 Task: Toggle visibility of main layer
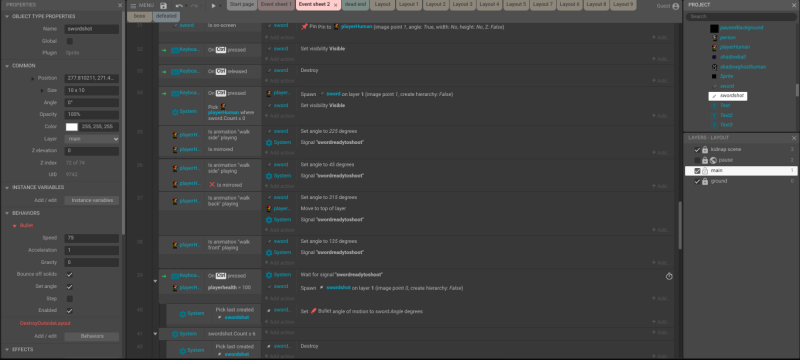[x=697, y=171]
